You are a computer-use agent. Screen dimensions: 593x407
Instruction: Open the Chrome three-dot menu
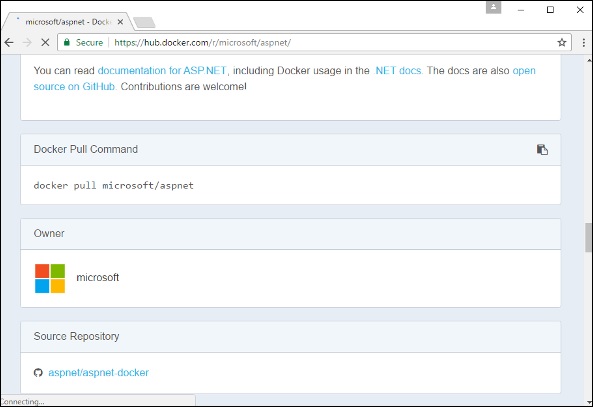pyautogui.click(x=584, y=42)
